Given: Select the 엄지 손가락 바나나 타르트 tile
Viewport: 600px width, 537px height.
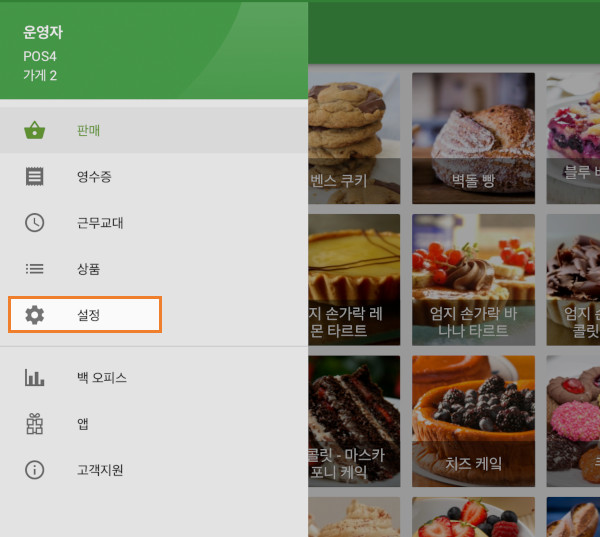Looking at the screenshot, I should 473,280.
